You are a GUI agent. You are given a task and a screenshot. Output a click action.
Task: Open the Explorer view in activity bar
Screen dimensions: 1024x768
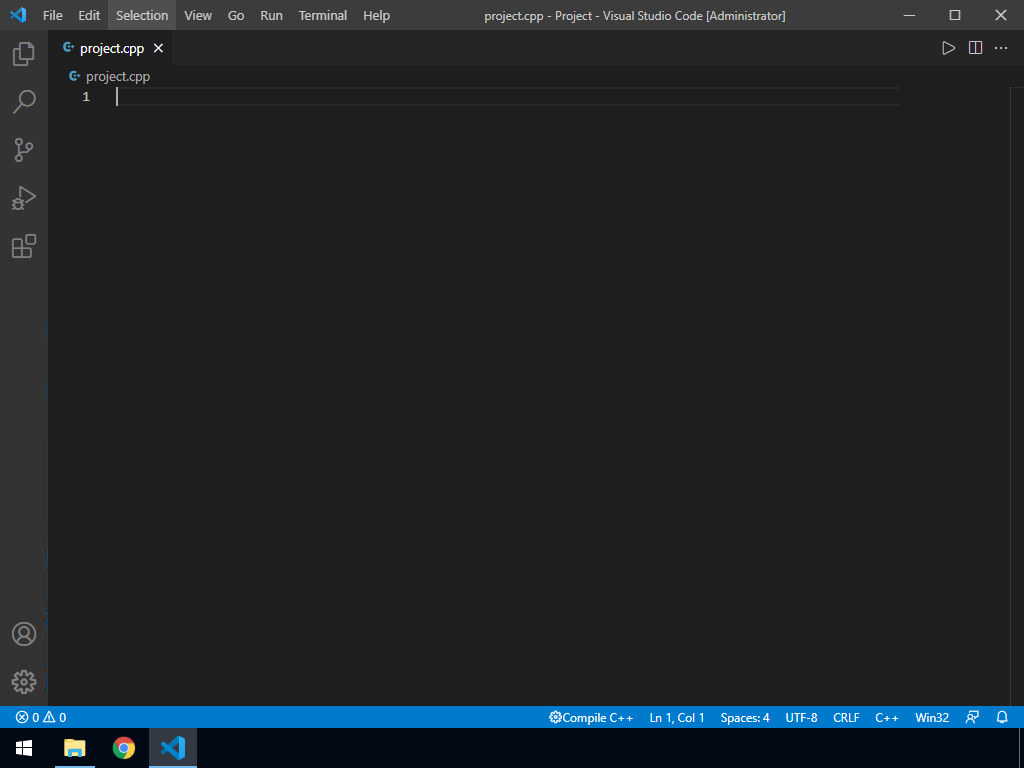(24, 54)
